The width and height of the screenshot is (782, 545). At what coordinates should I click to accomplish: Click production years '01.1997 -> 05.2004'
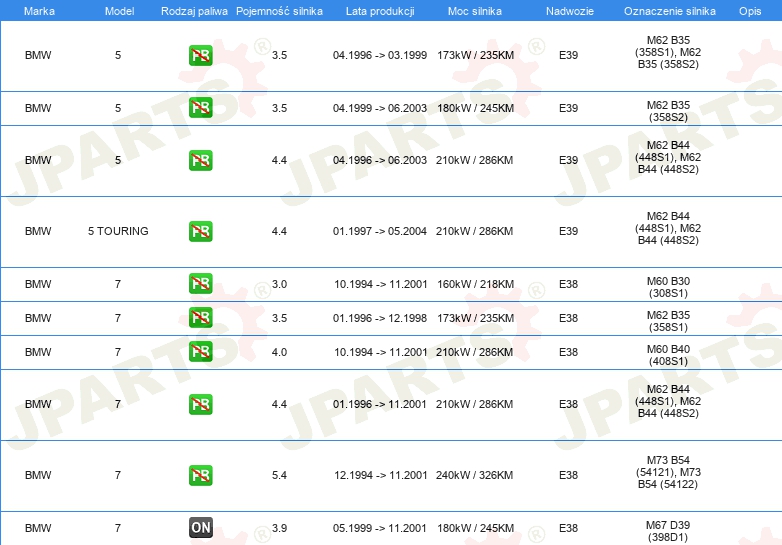click(x=380, y=231)
